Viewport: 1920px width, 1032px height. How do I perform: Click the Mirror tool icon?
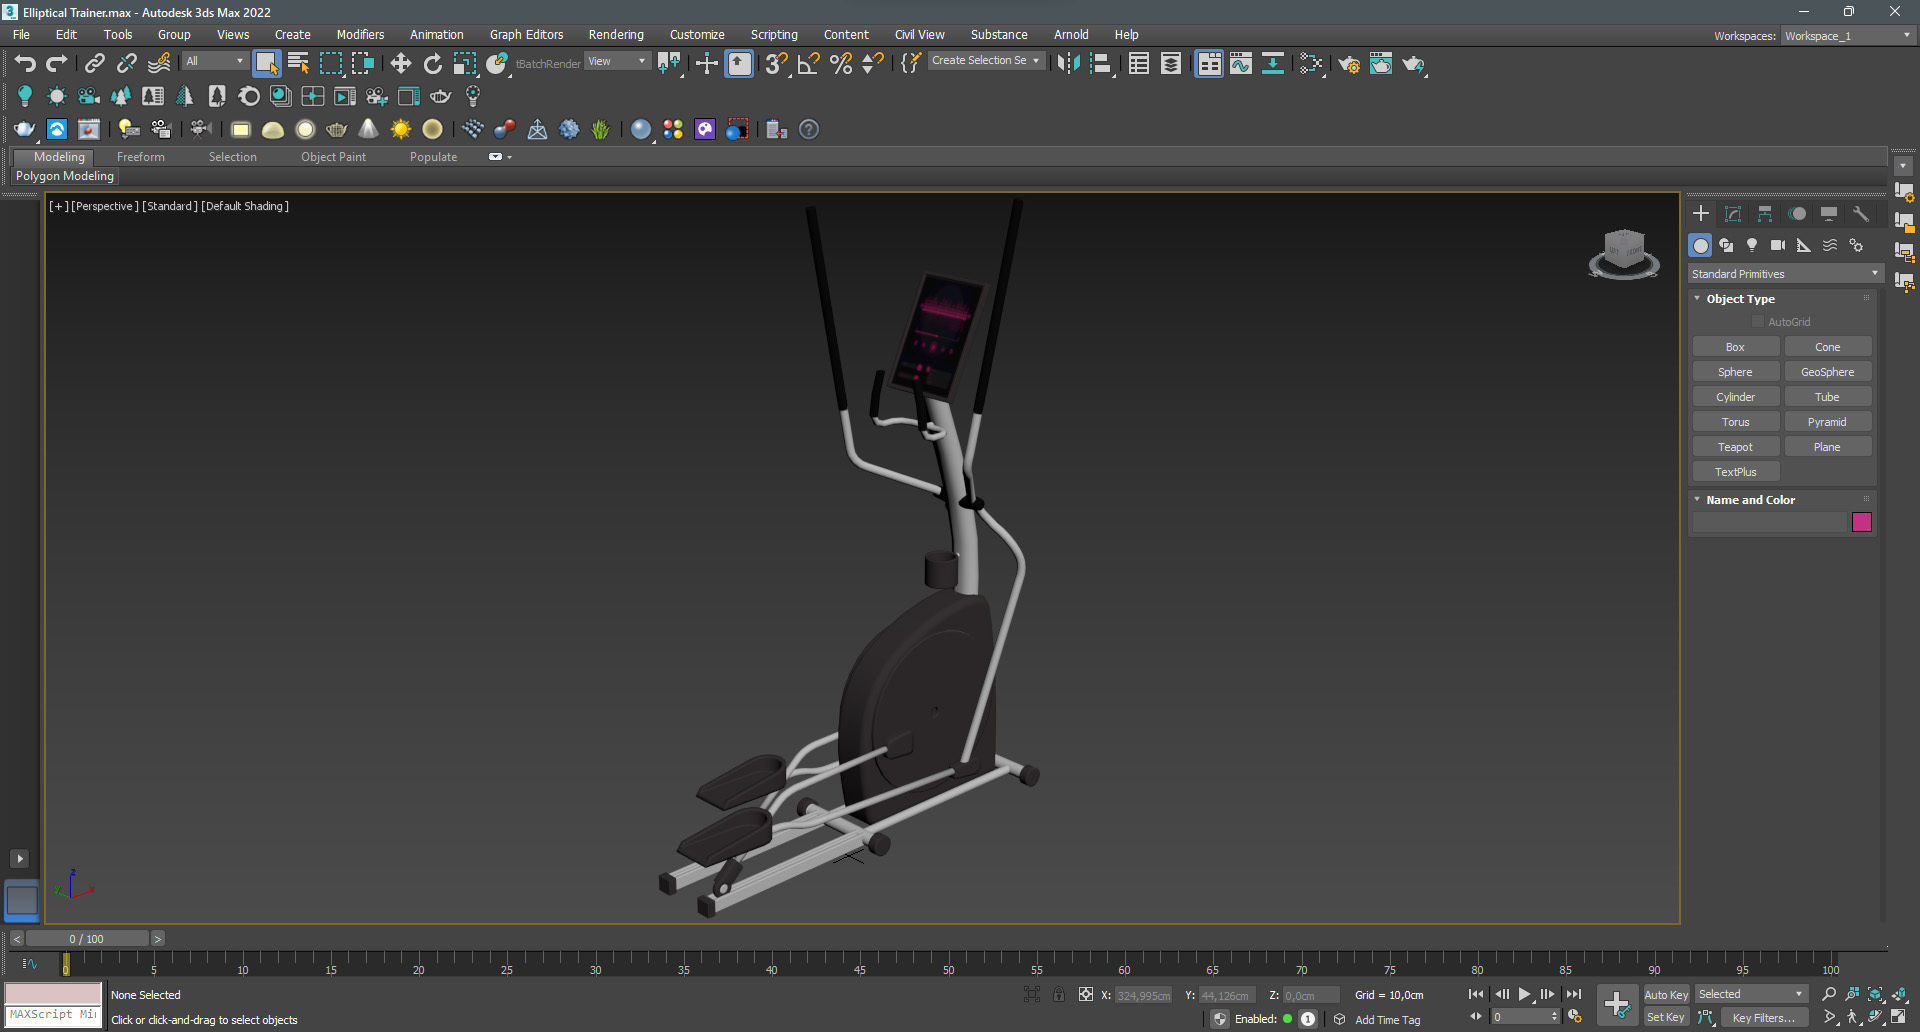(x=1068, y=64)
